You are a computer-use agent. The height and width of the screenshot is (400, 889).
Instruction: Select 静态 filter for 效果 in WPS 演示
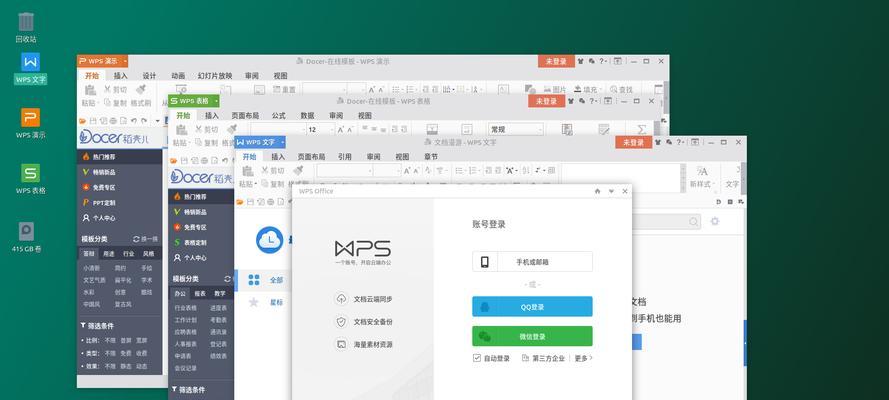126,367
